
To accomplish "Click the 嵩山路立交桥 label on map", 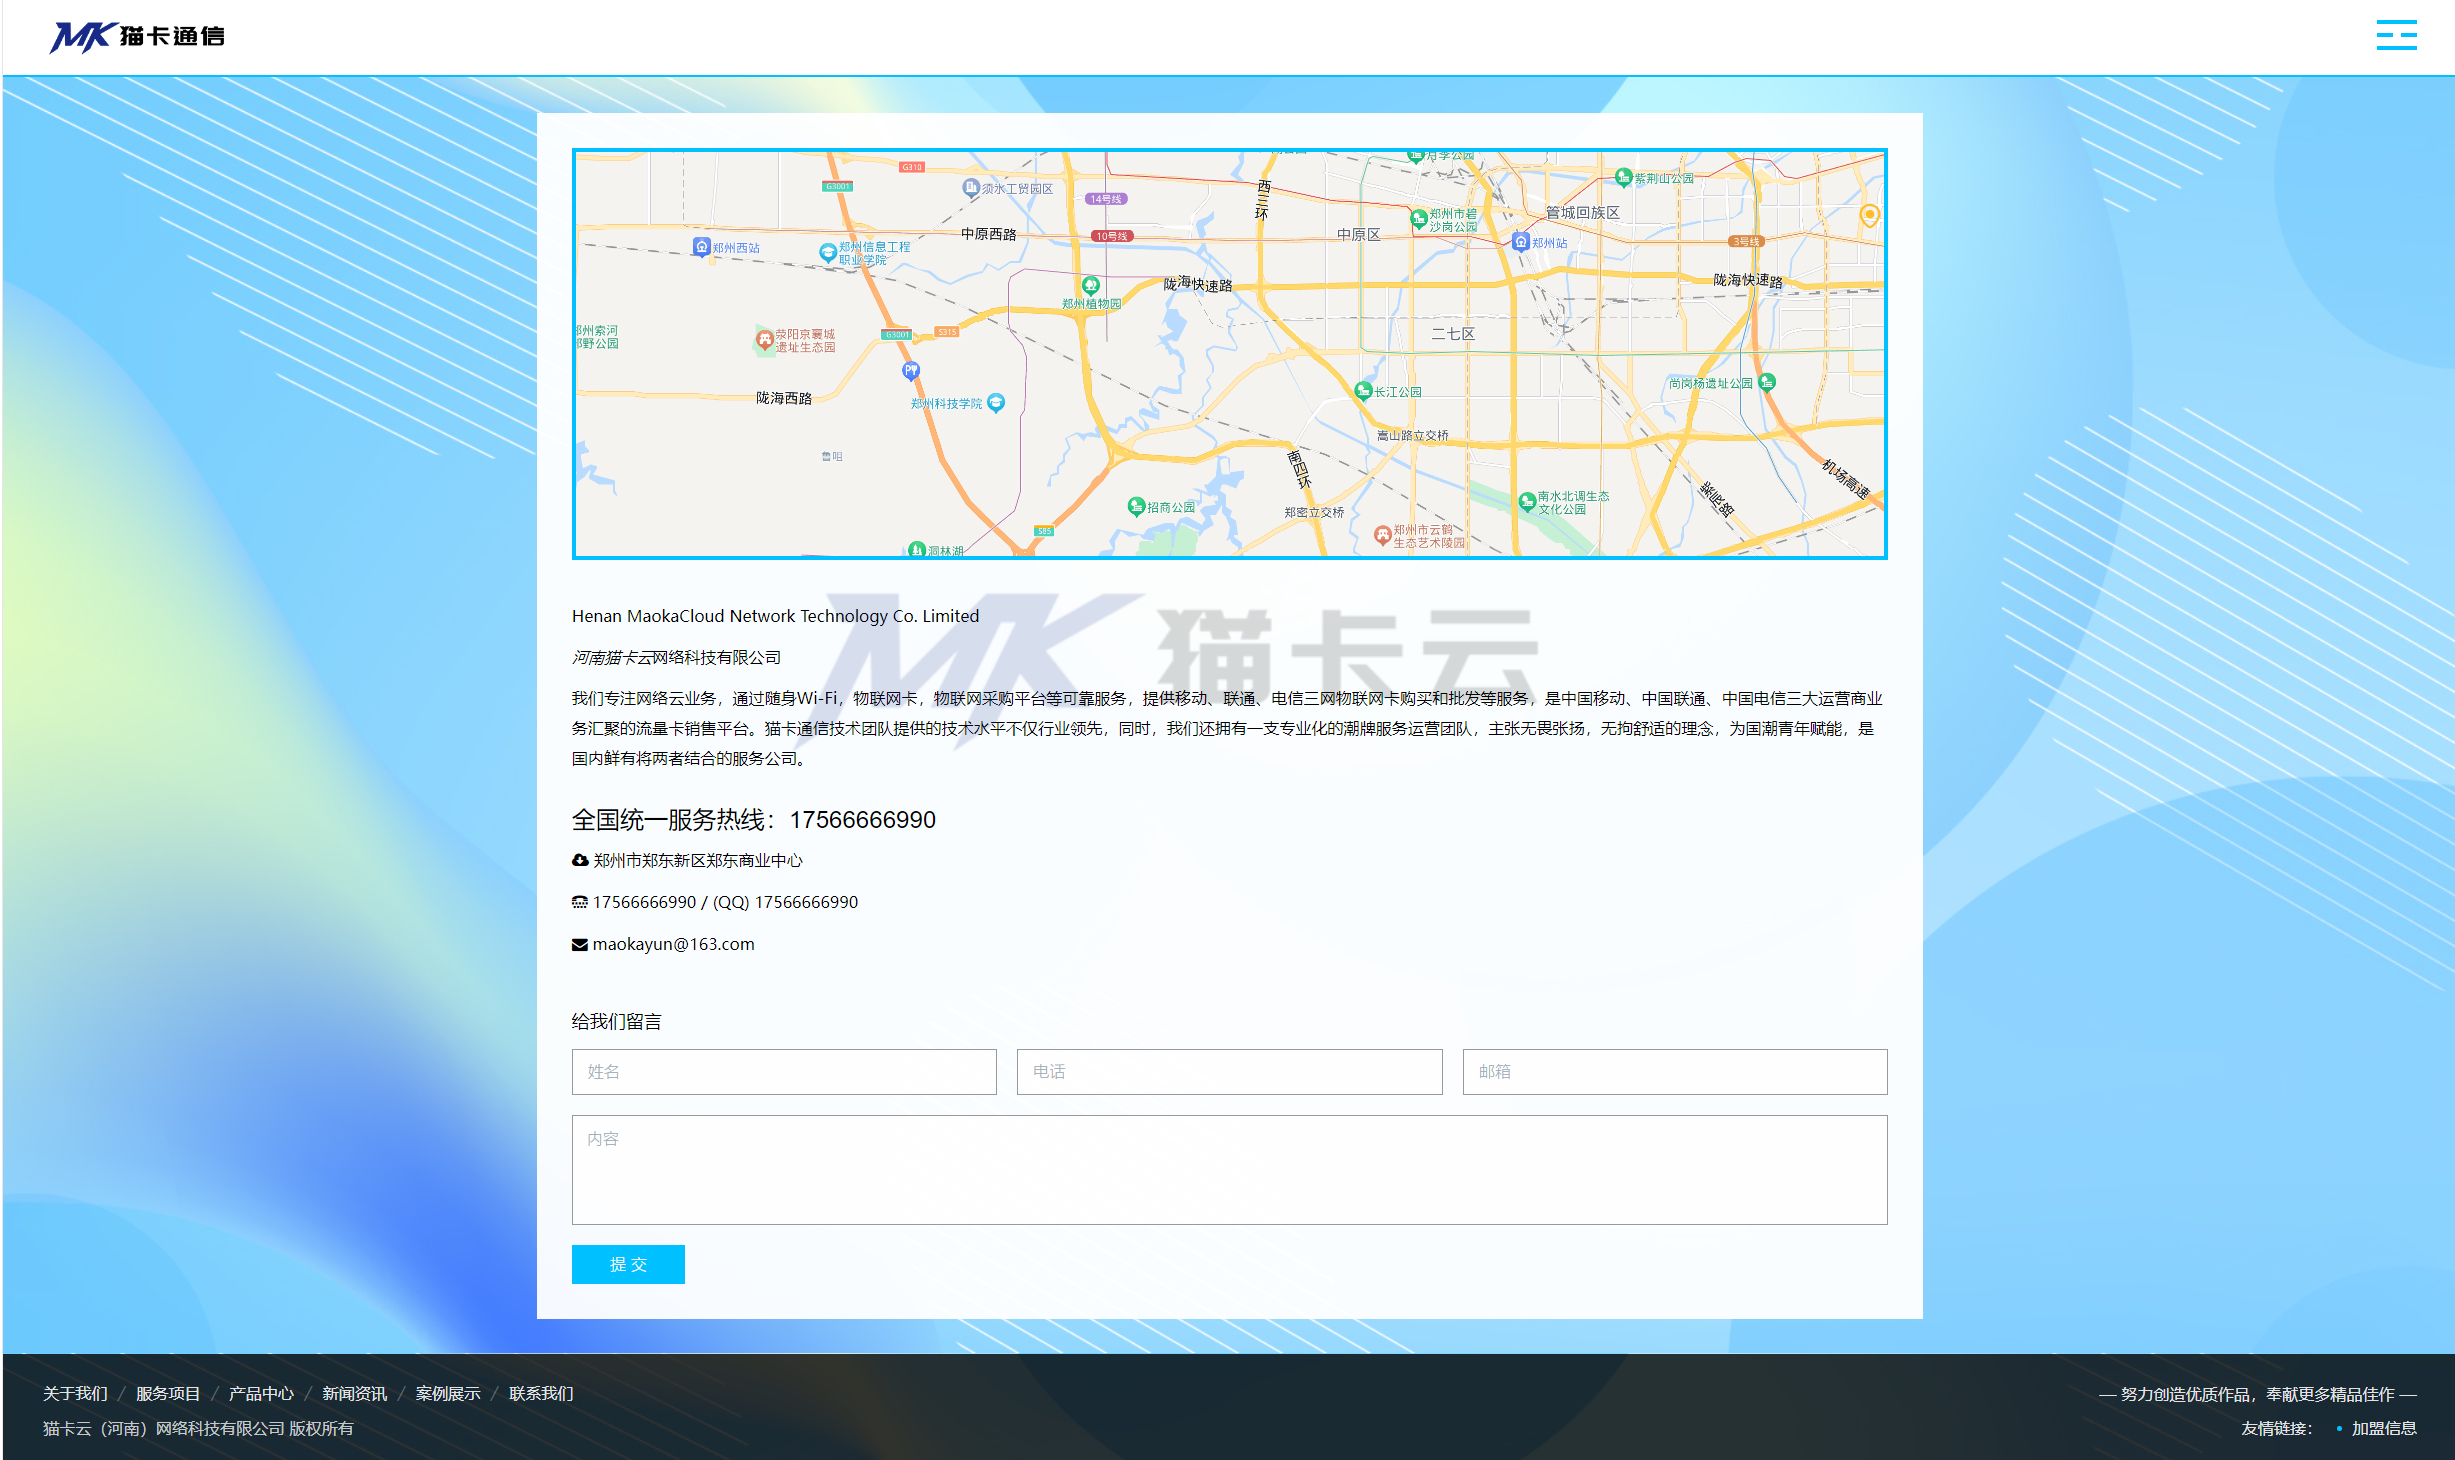I will pyautogui.click(x=1412, y=435).
